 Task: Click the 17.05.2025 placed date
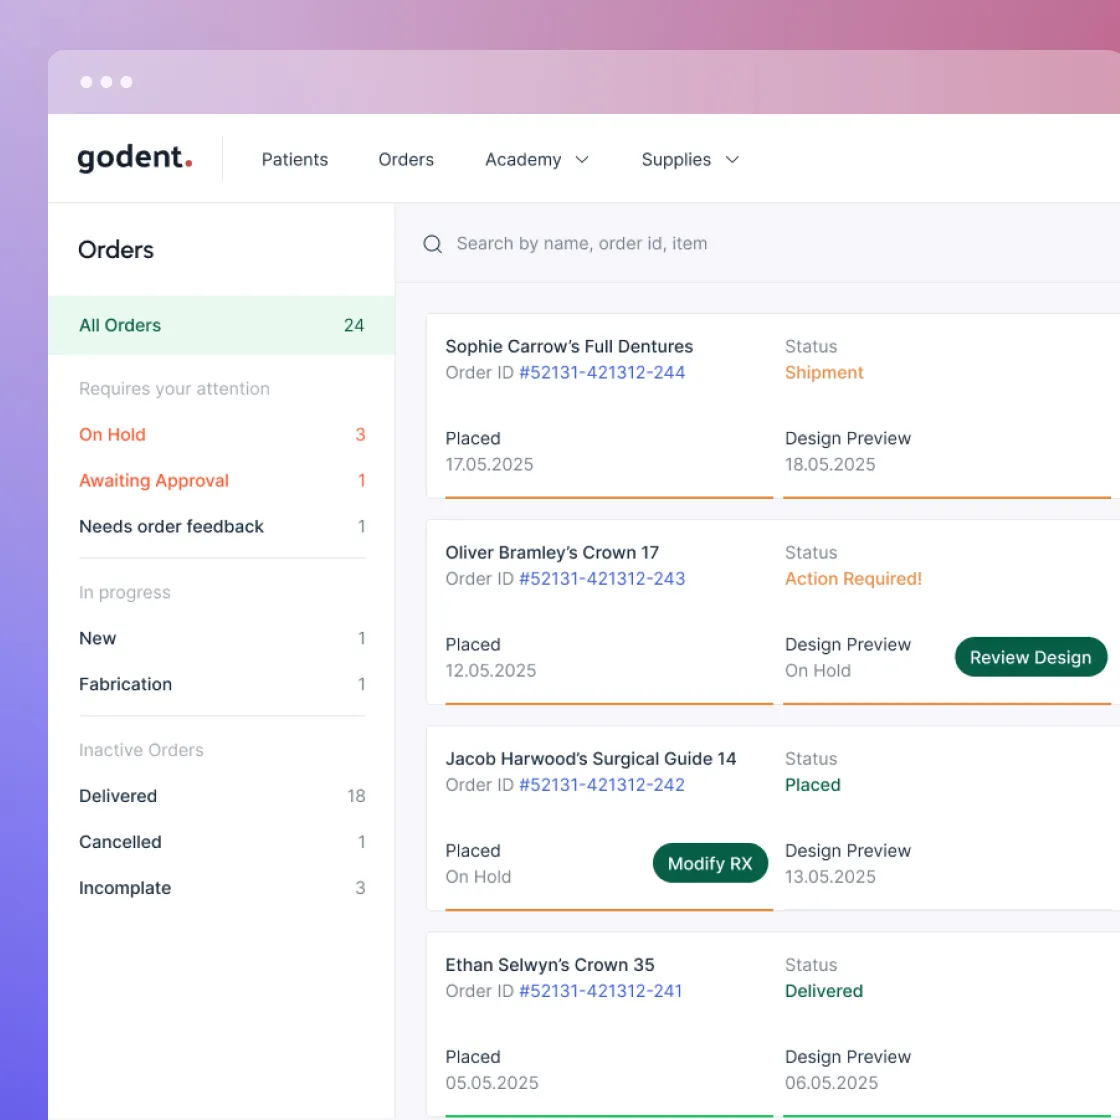[x=489, y=464]
